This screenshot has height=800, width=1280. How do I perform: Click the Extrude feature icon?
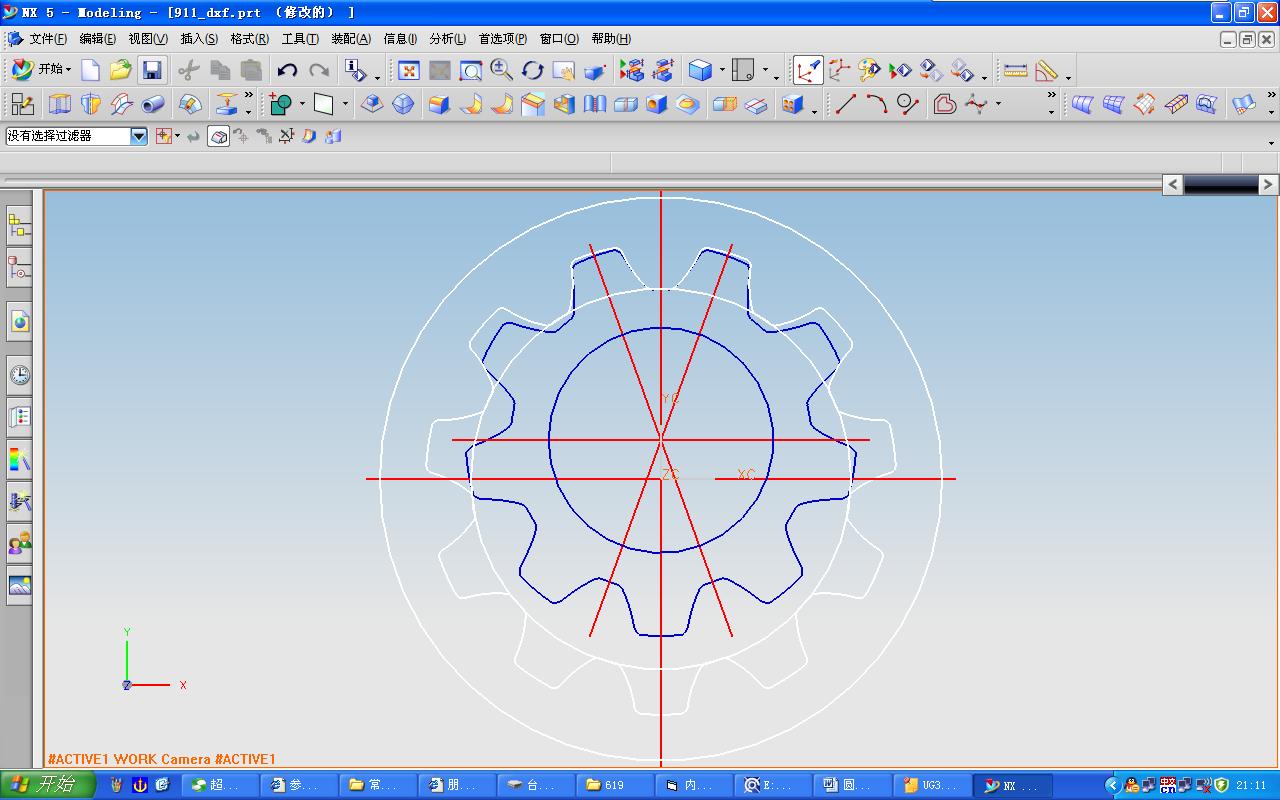tap(60, 104)
